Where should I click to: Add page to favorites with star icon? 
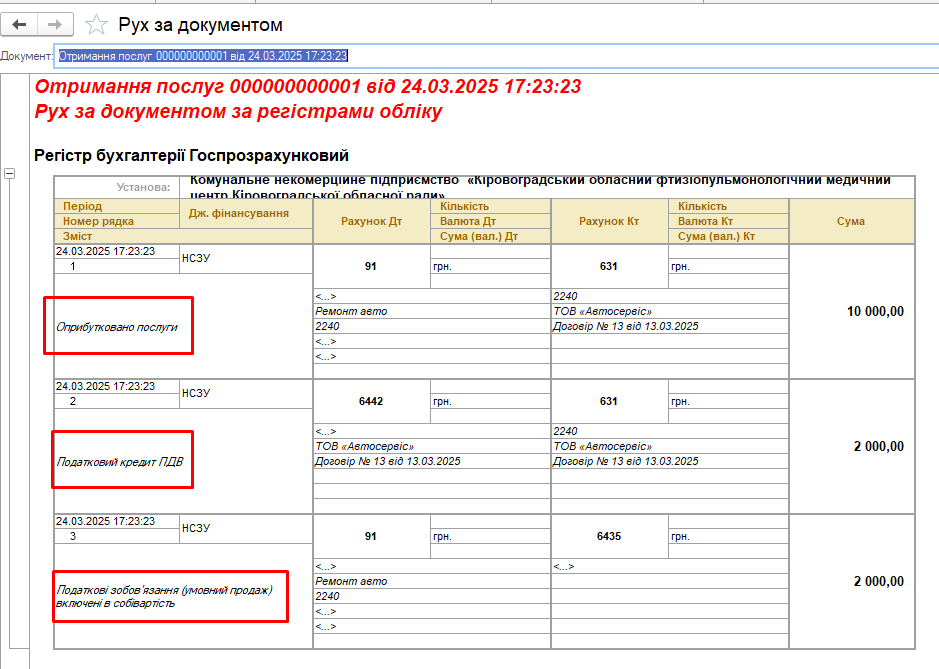[96, 24]
